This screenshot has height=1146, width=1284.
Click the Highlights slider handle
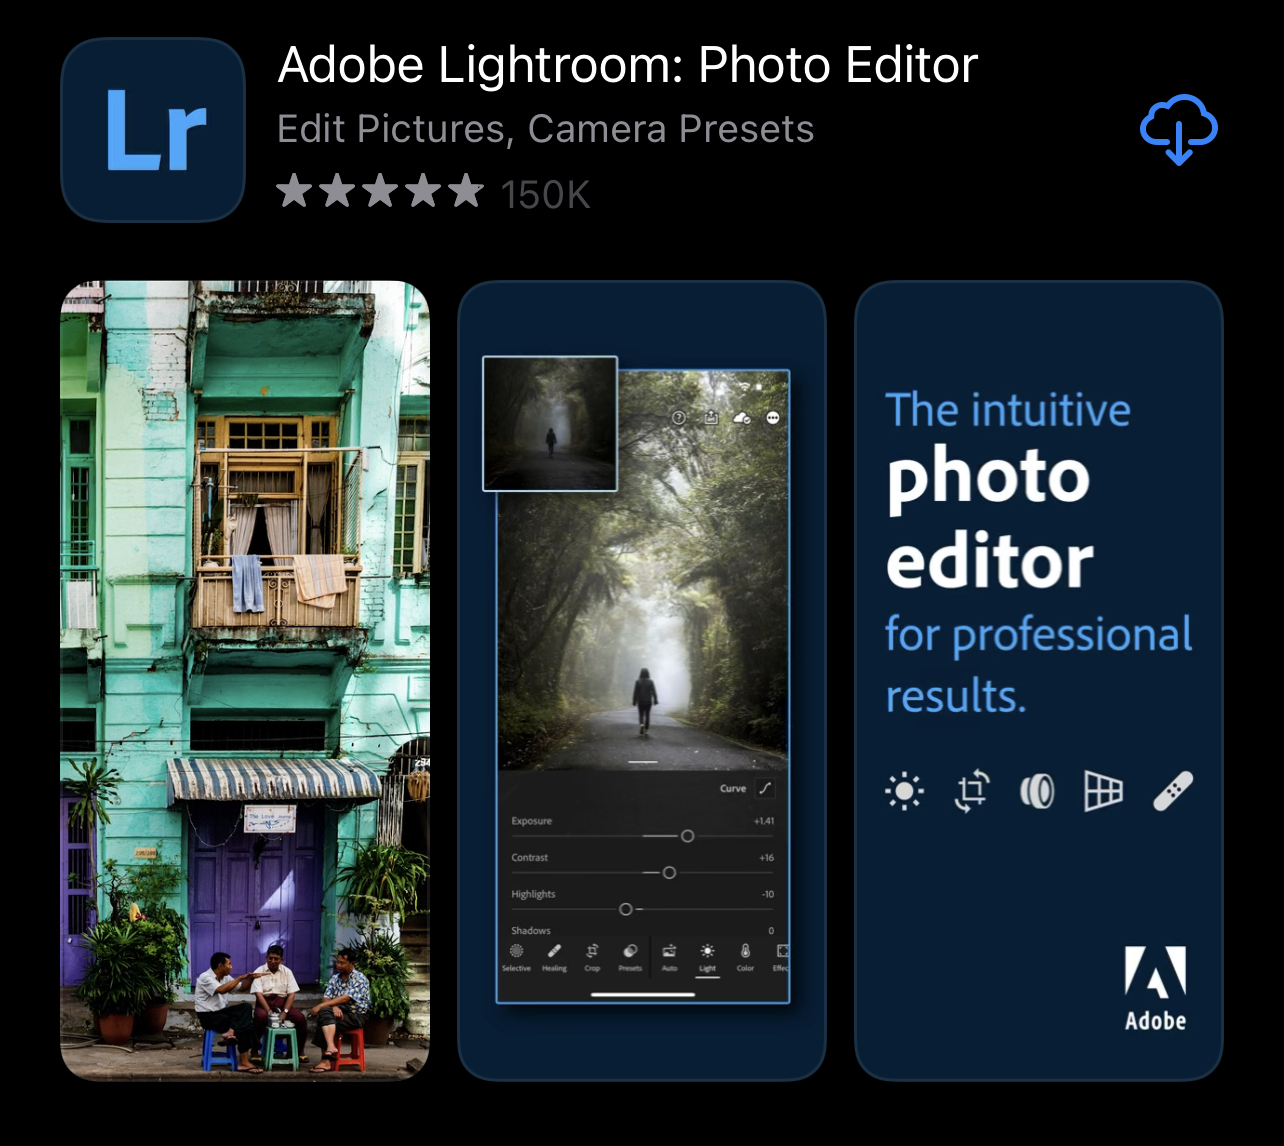point(625,909)
